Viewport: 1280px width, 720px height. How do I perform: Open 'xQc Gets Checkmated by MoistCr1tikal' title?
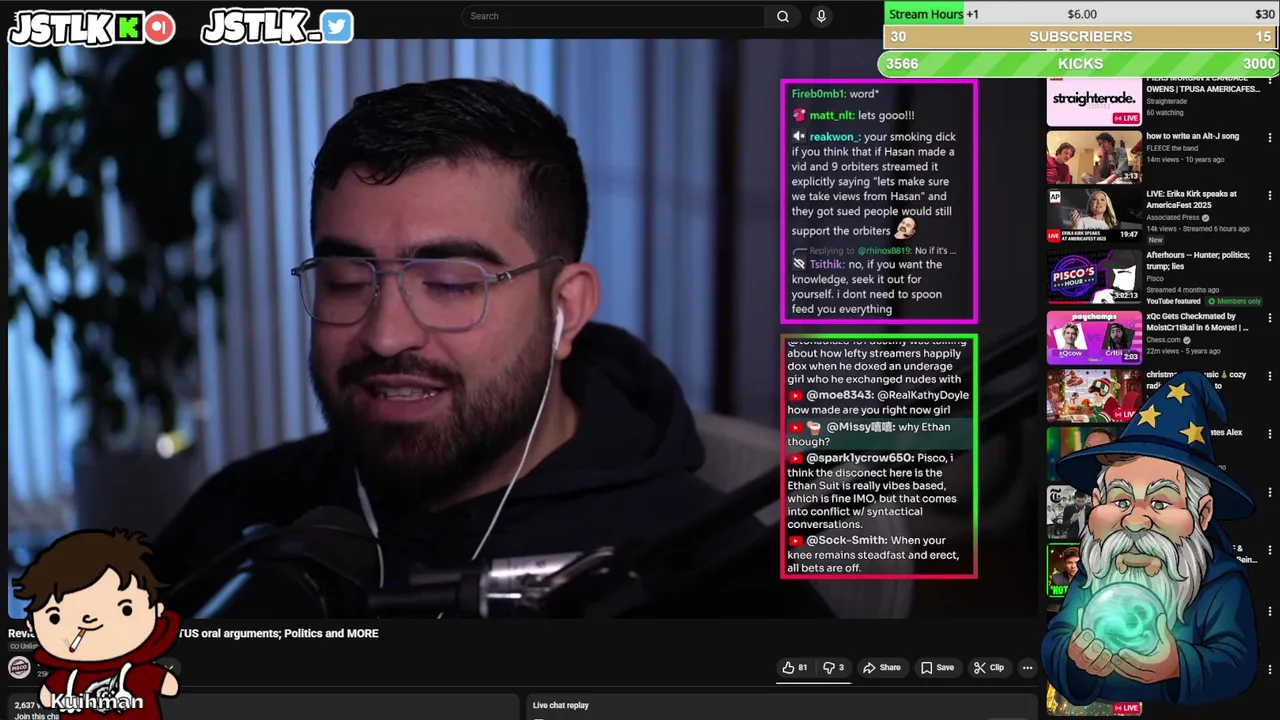(x=1197, y=322)
